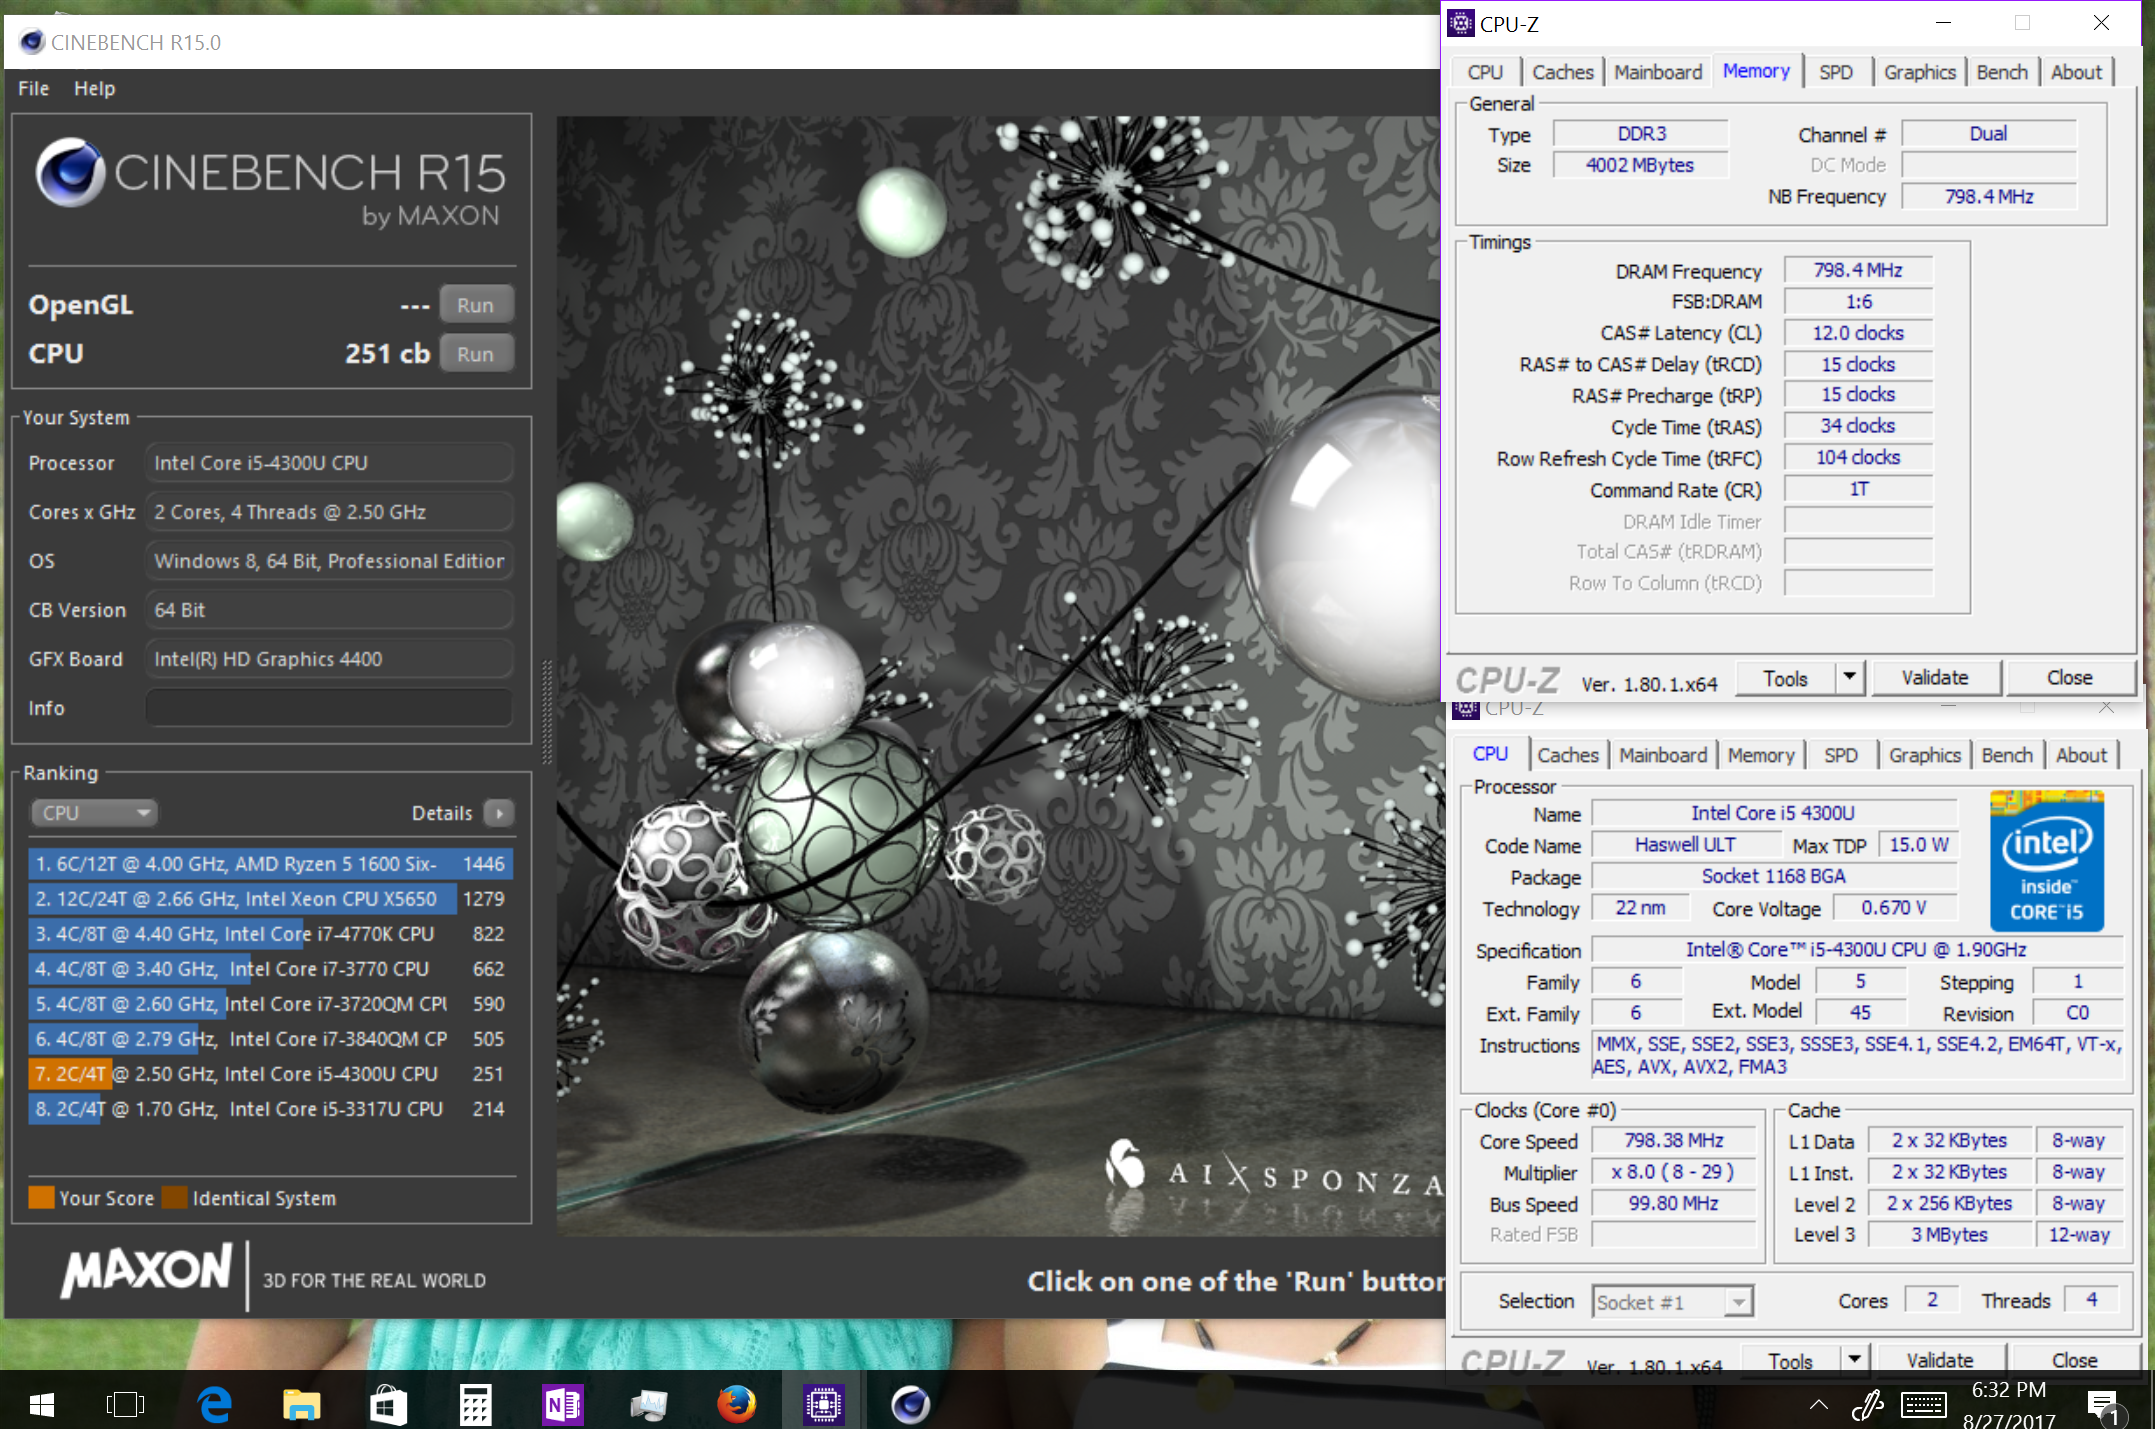The width and height of the screenshot is (2155, 1429).
Task: Run the CPU benchmark
Action: pyautogui.click(x=475, y=354)
